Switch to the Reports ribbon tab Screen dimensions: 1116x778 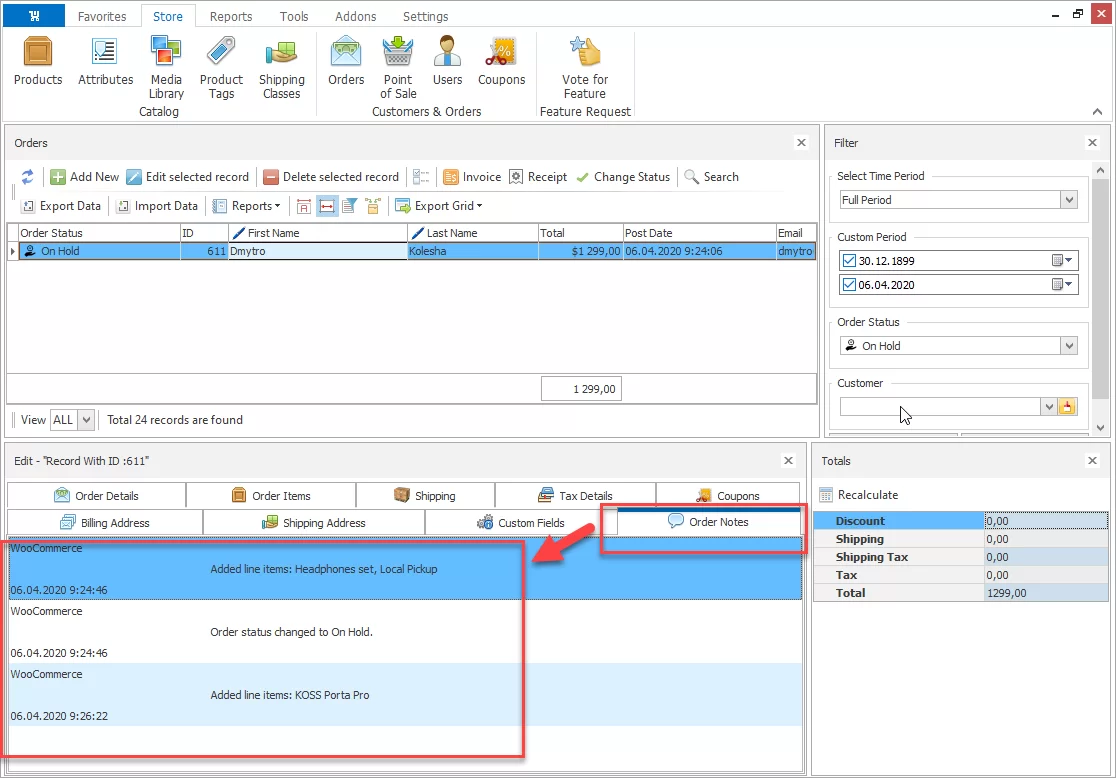(x=231, y=16)
